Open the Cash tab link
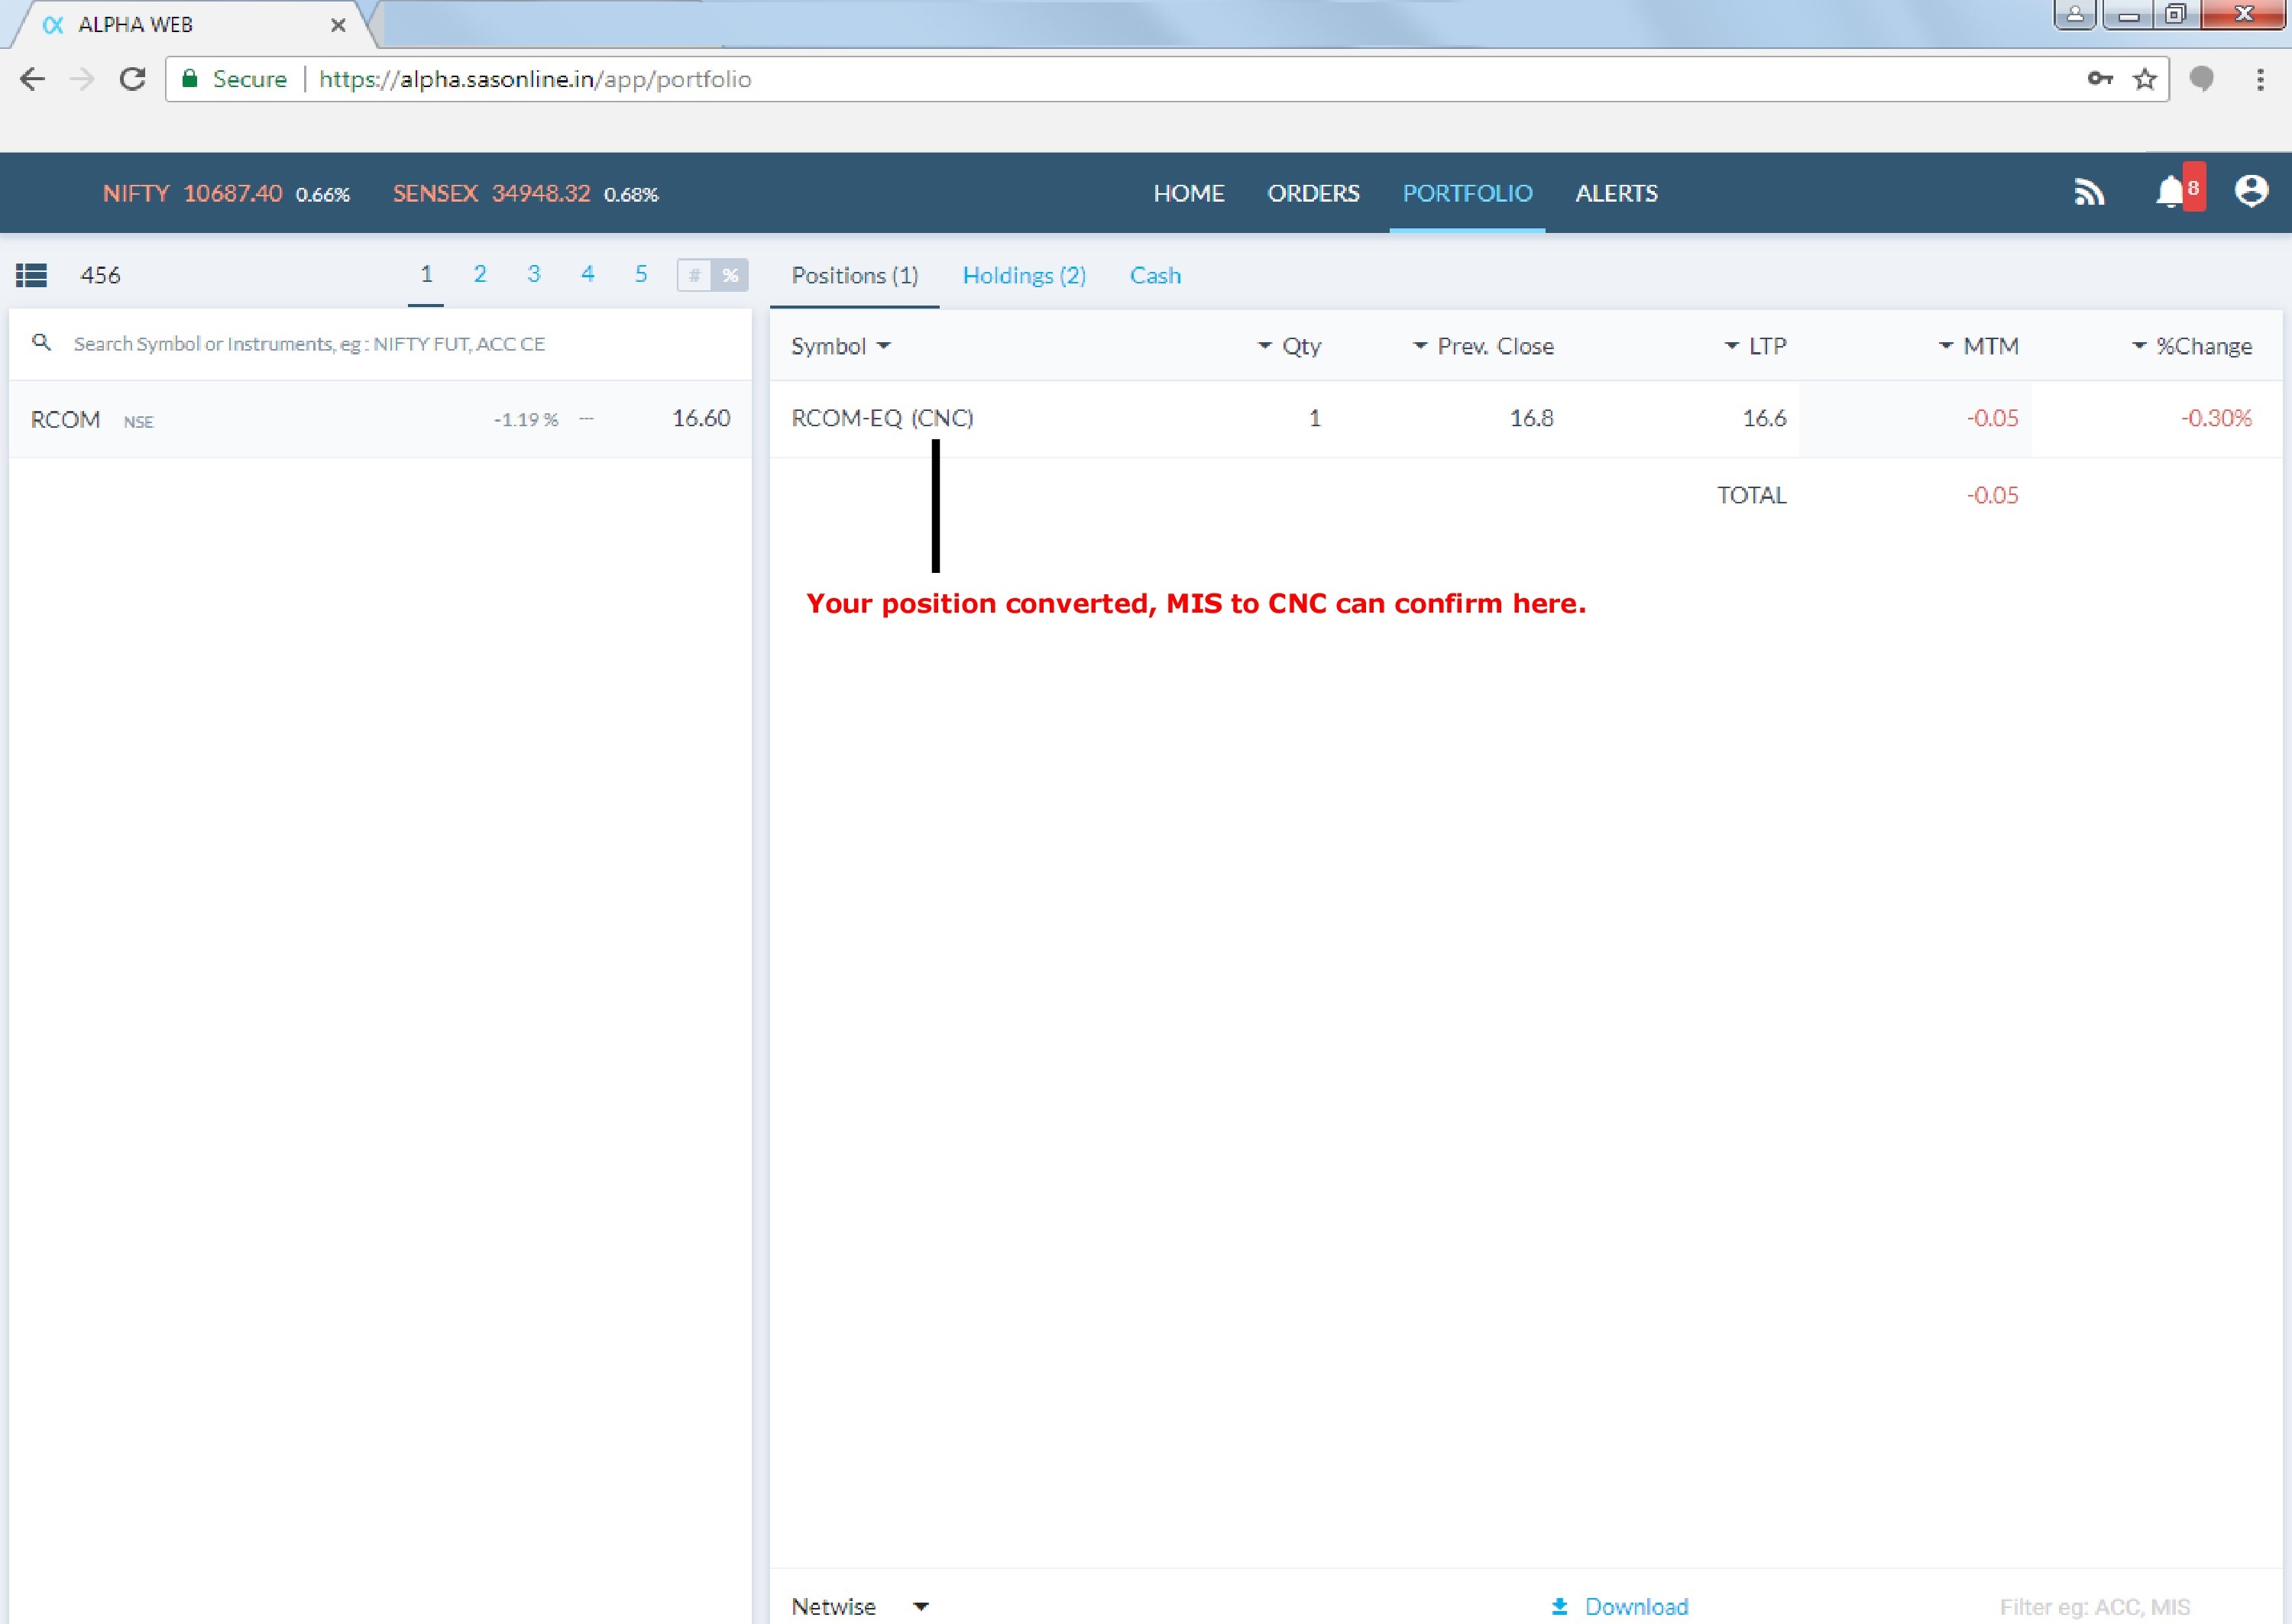This screenshot has height=1624, width=2292. [x=1155, y=275]
